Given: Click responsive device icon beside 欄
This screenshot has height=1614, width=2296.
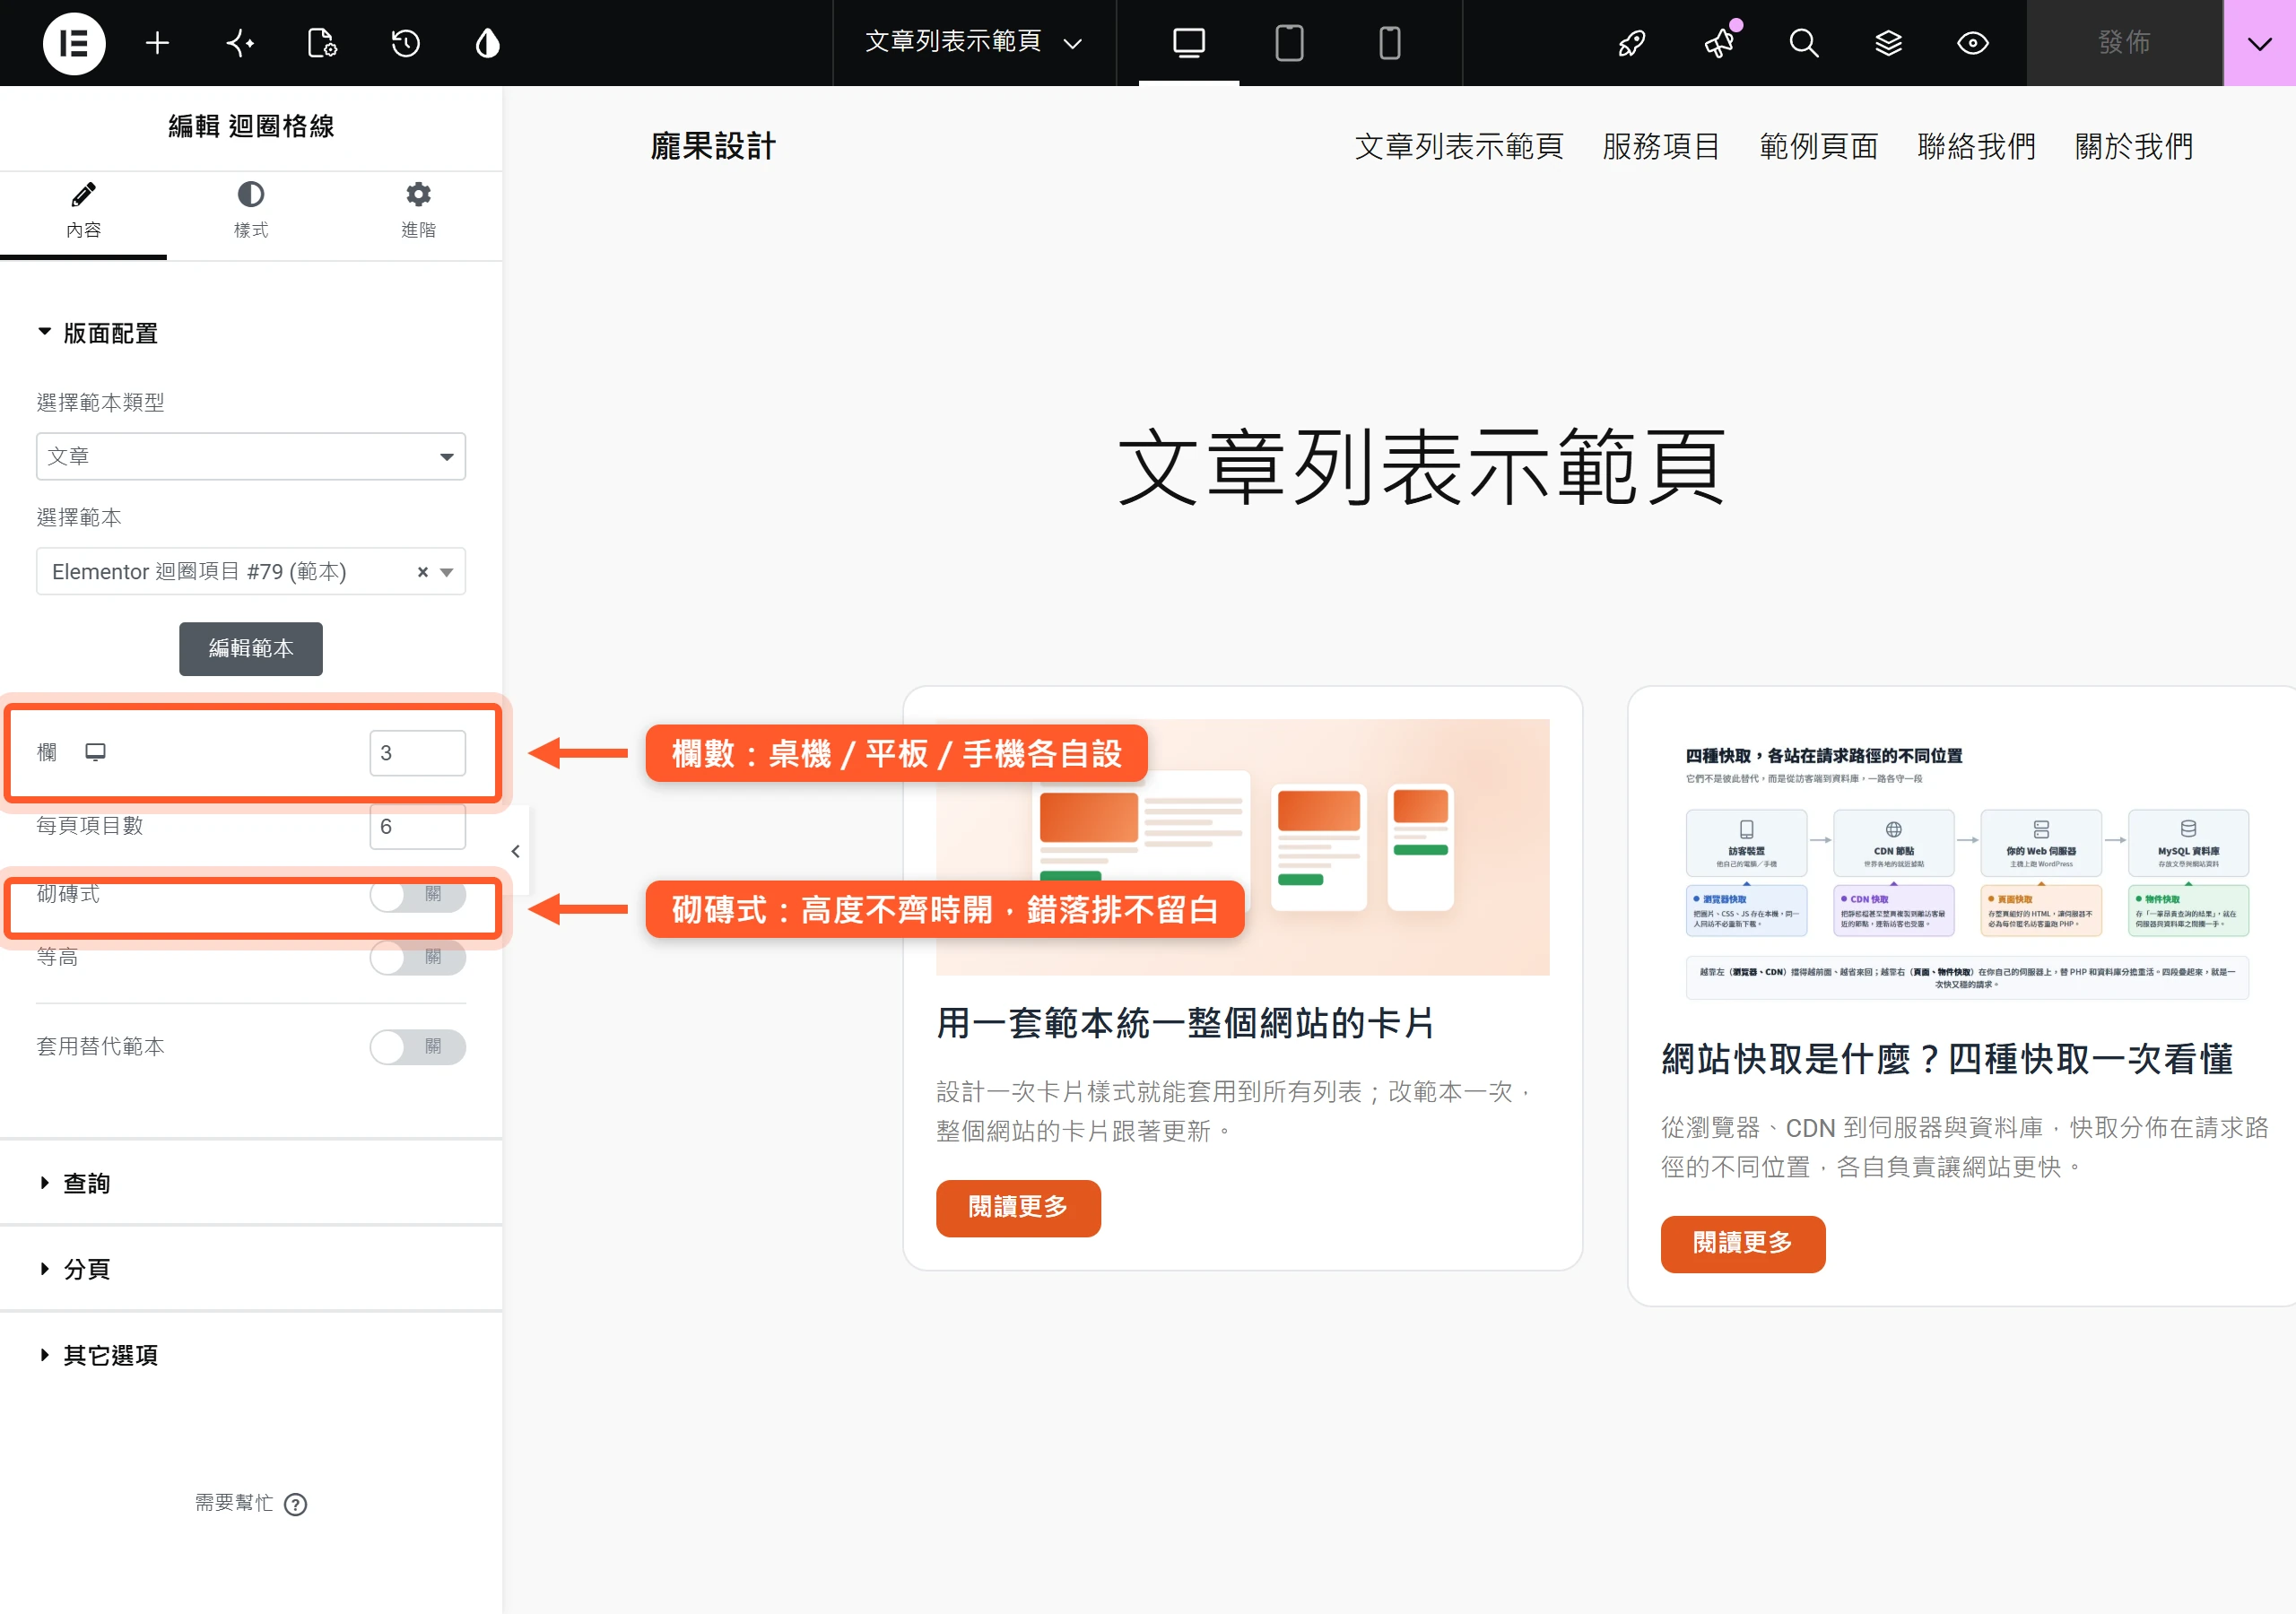Looking at the screenshot, I should click(96, 752).
